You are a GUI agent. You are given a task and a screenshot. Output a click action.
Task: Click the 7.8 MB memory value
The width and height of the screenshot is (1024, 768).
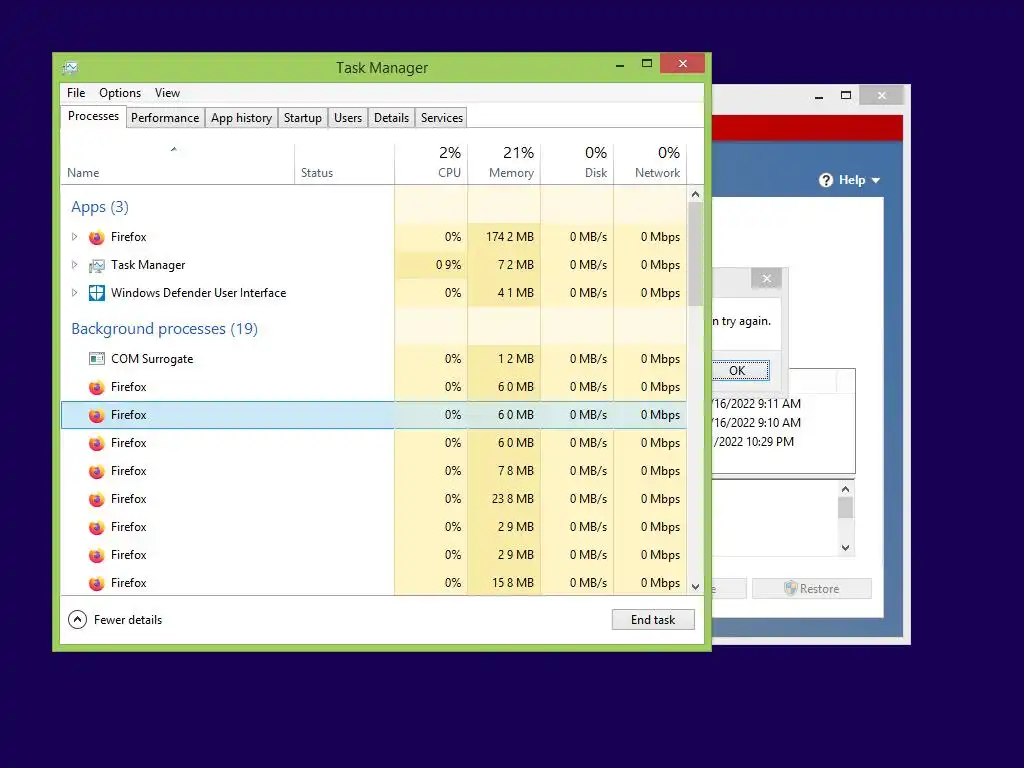[x=516, y=471]
